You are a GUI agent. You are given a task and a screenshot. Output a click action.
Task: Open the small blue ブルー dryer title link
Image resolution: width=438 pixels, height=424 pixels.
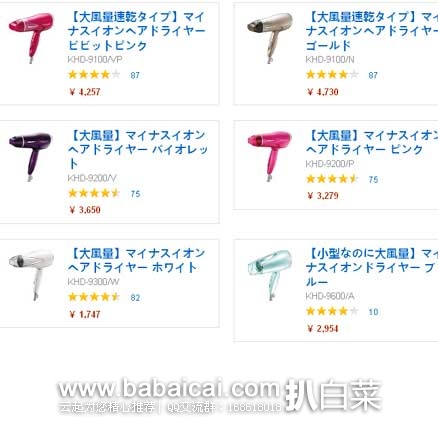pyautogui.click(x=372, y=268)
